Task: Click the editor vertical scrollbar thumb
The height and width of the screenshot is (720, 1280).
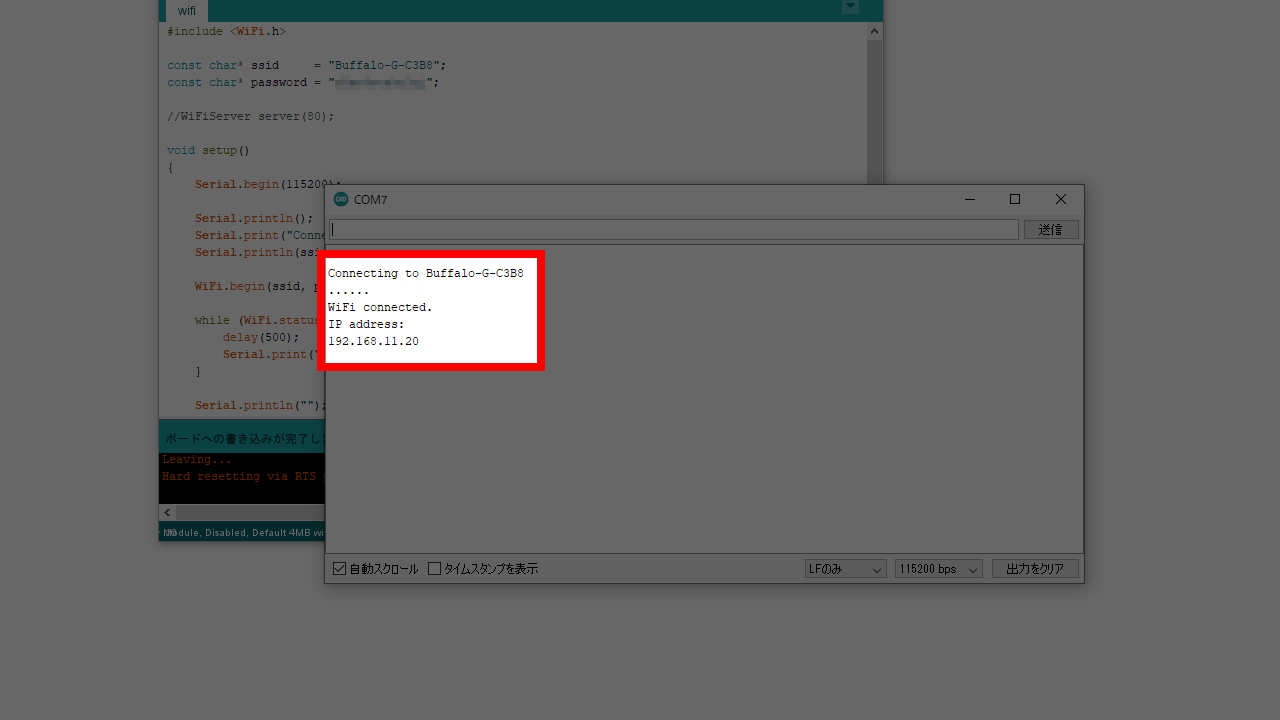Action: [874, 110]
